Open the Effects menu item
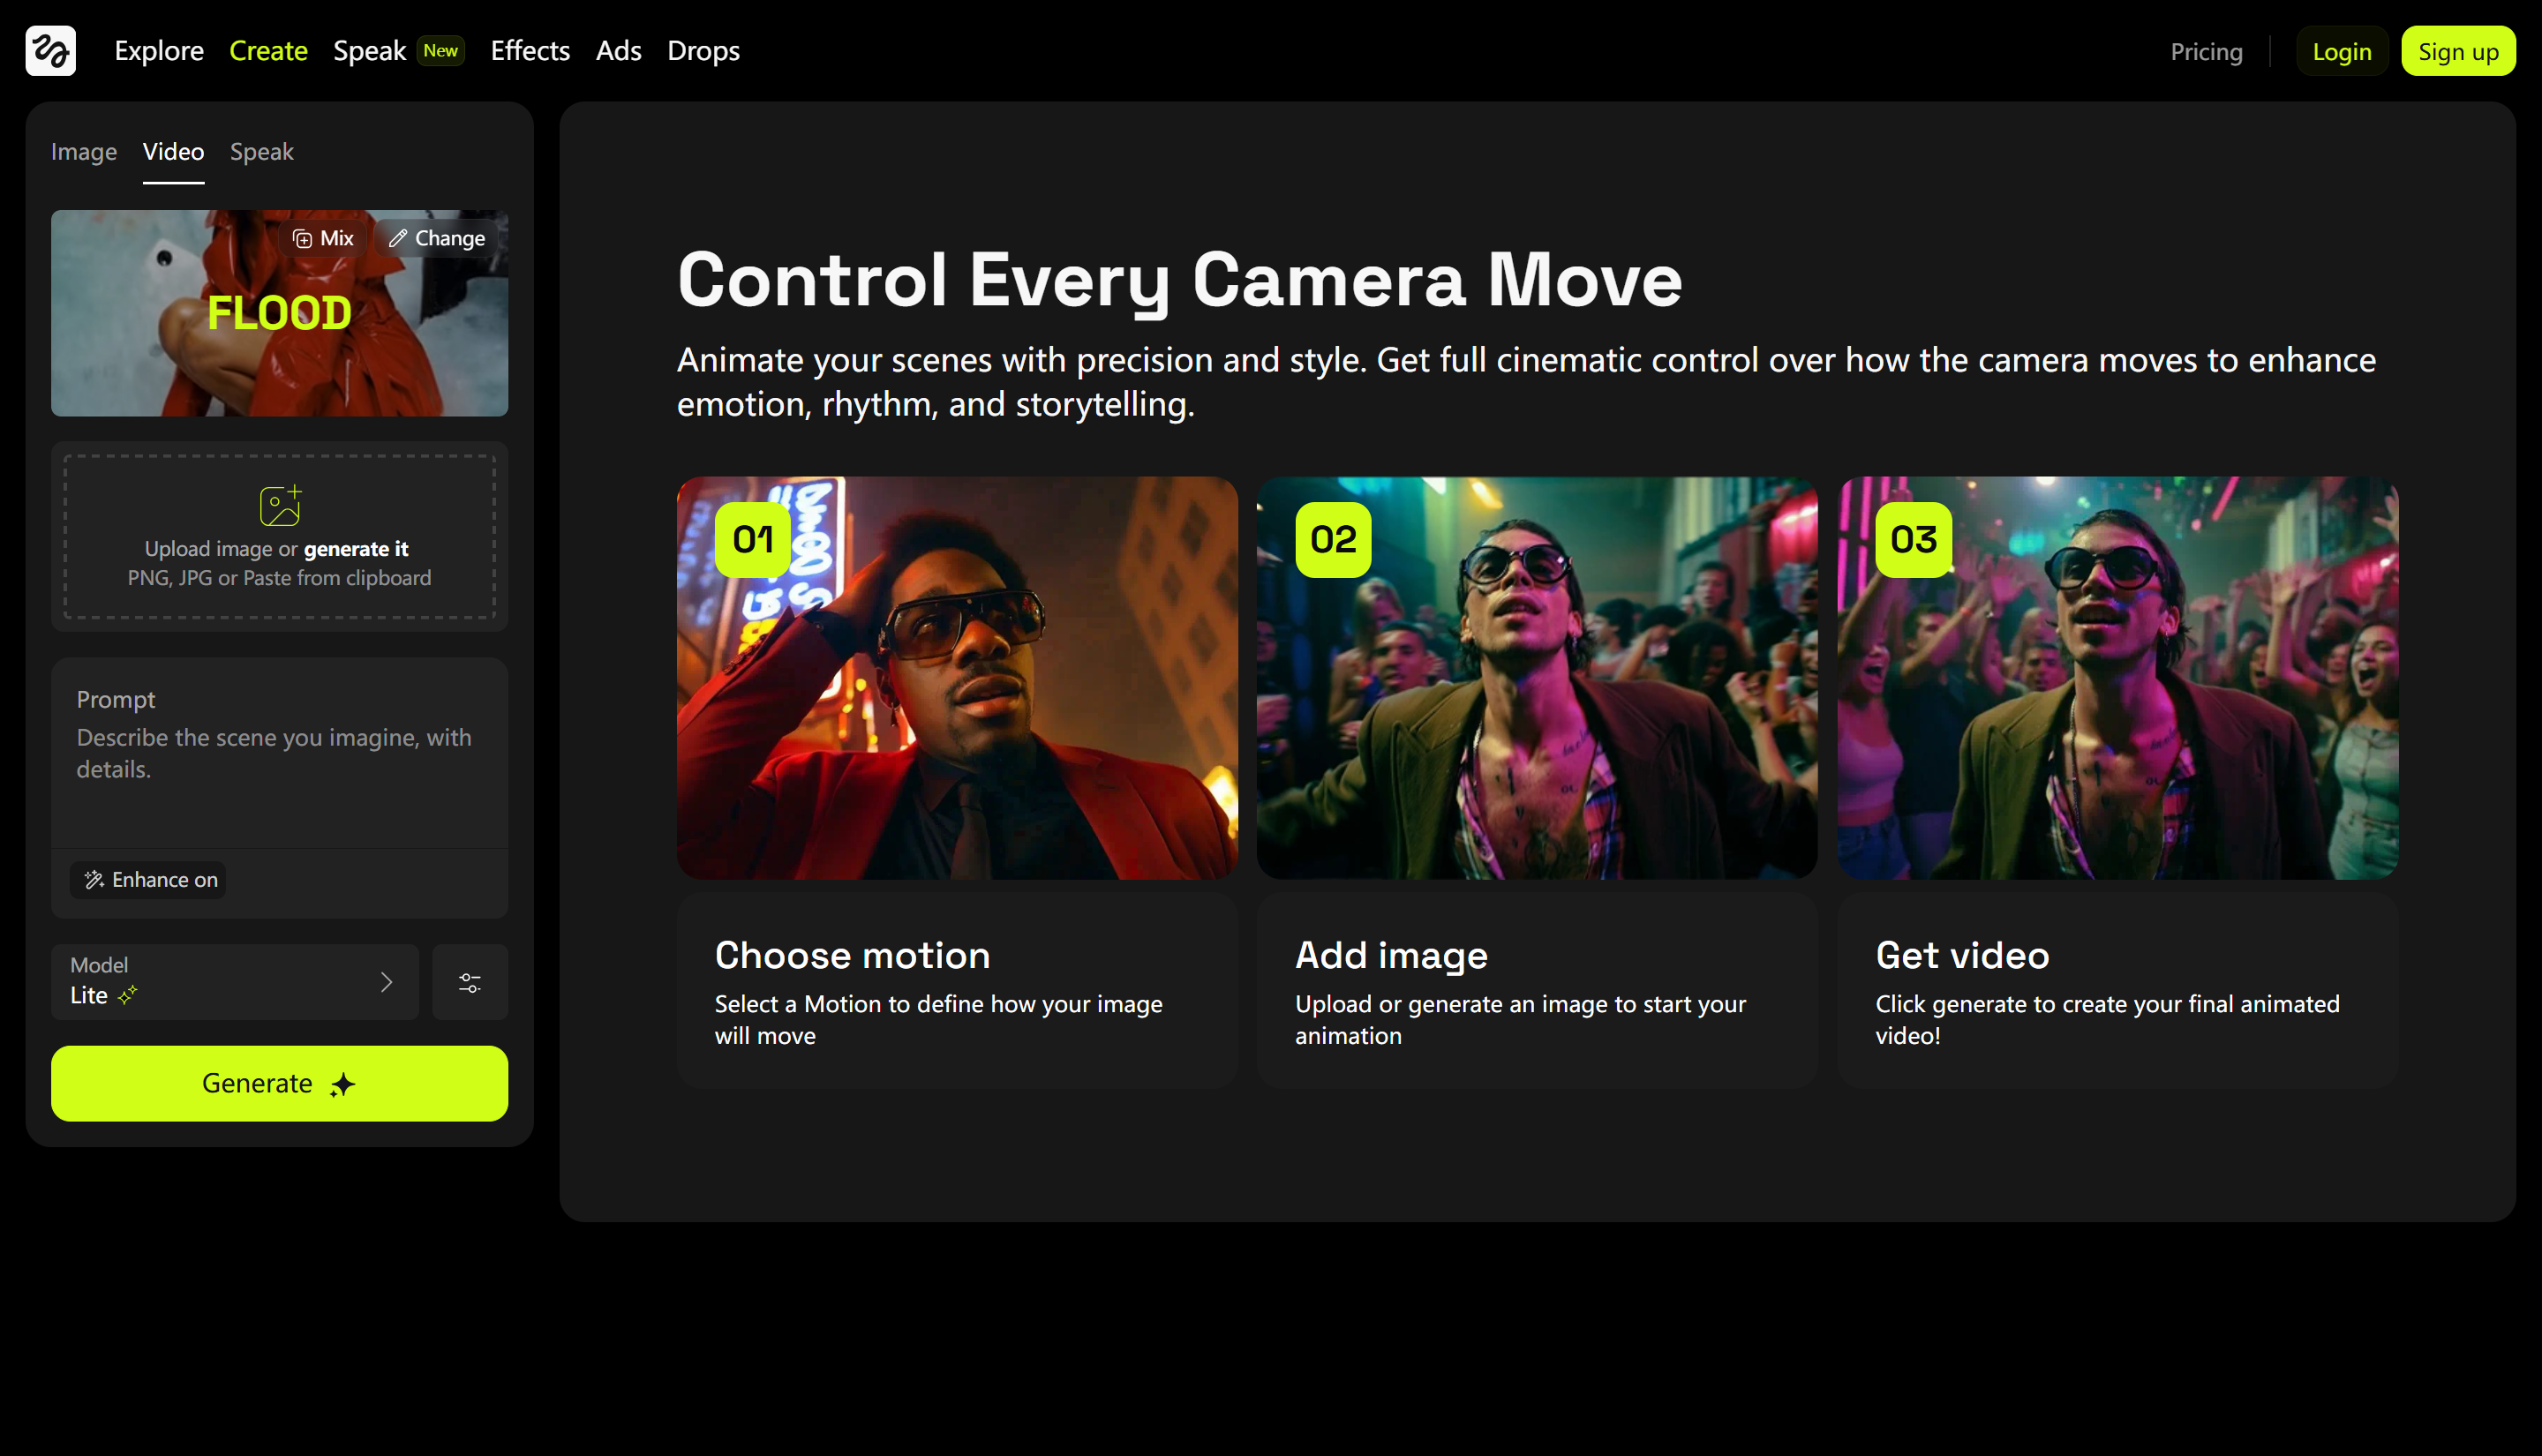Image resolution: width=2542 pixels, height=1456 pixels. 529,50
